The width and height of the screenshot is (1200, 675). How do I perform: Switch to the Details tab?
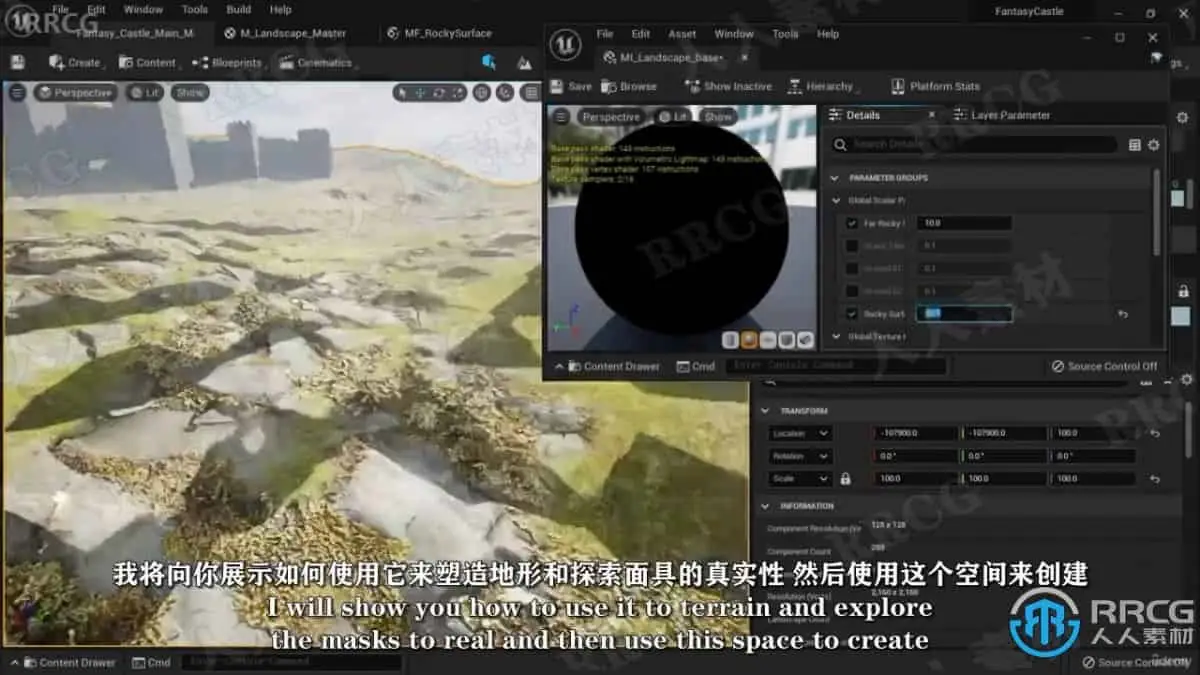coord(863,115)
